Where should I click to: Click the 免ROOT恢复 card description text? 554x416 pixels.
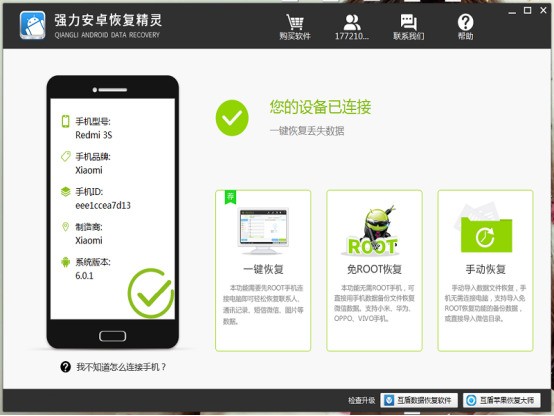pos(374,303)
